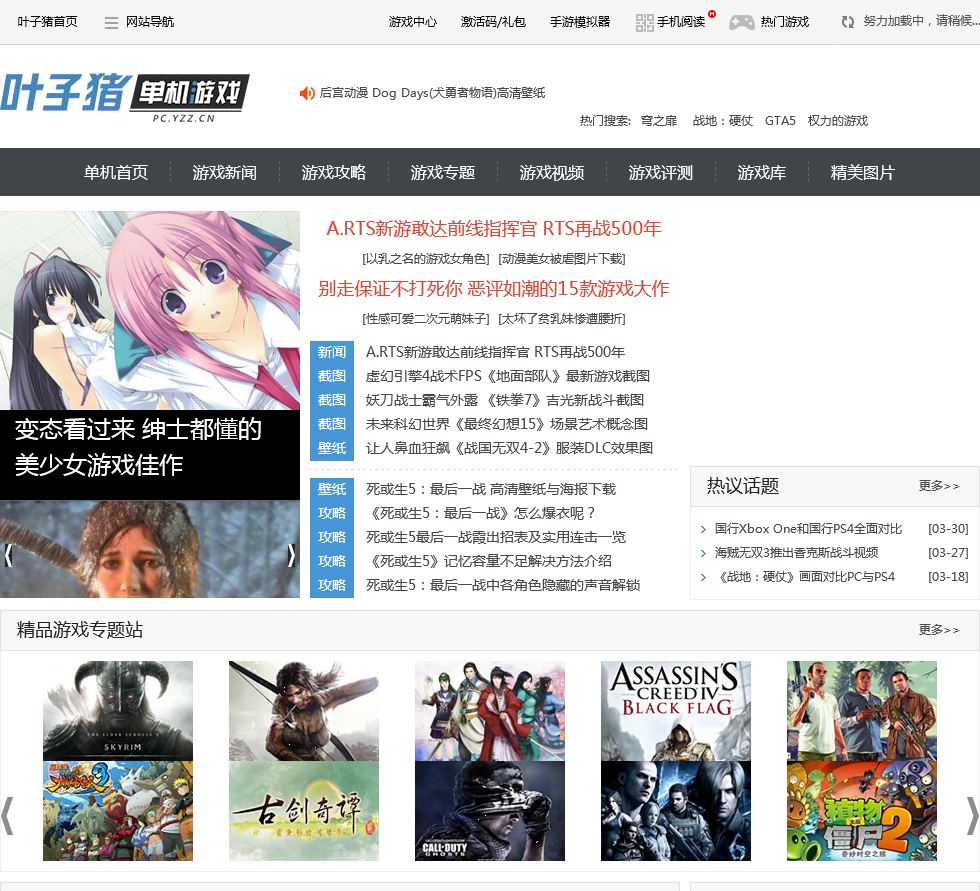
Task: Open [性感可爱二次元萌妹子] link
Action: 426,319
